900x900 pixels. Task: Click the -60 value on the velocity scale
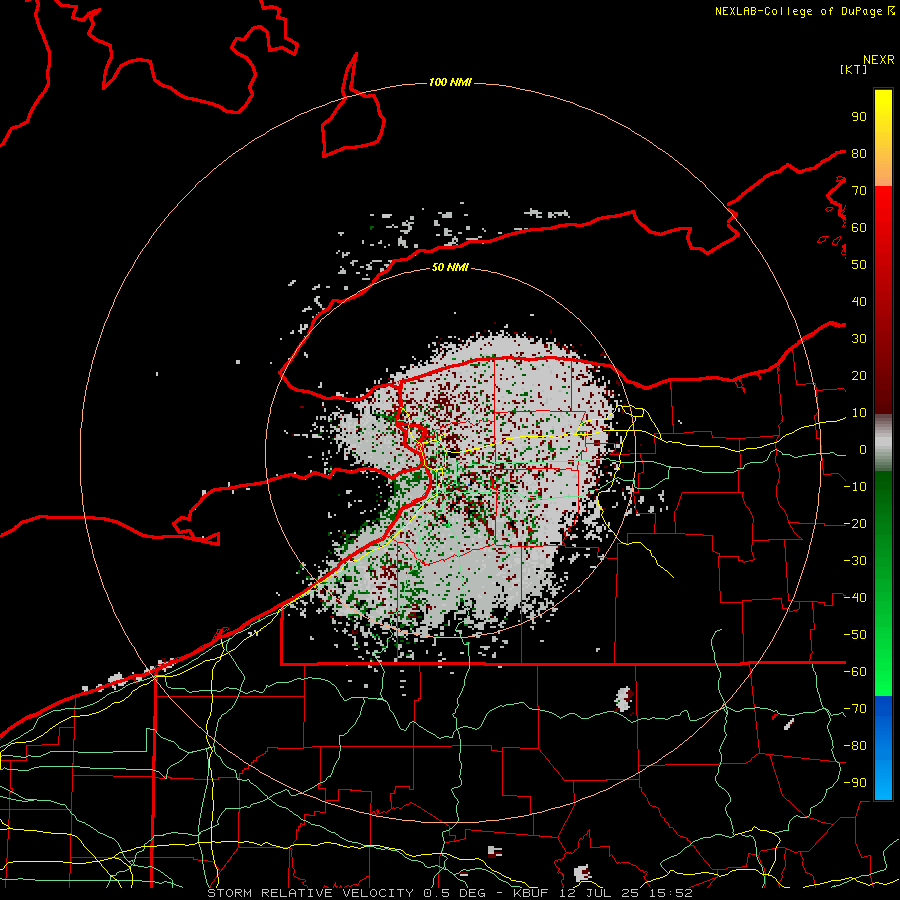pos(855,672)
